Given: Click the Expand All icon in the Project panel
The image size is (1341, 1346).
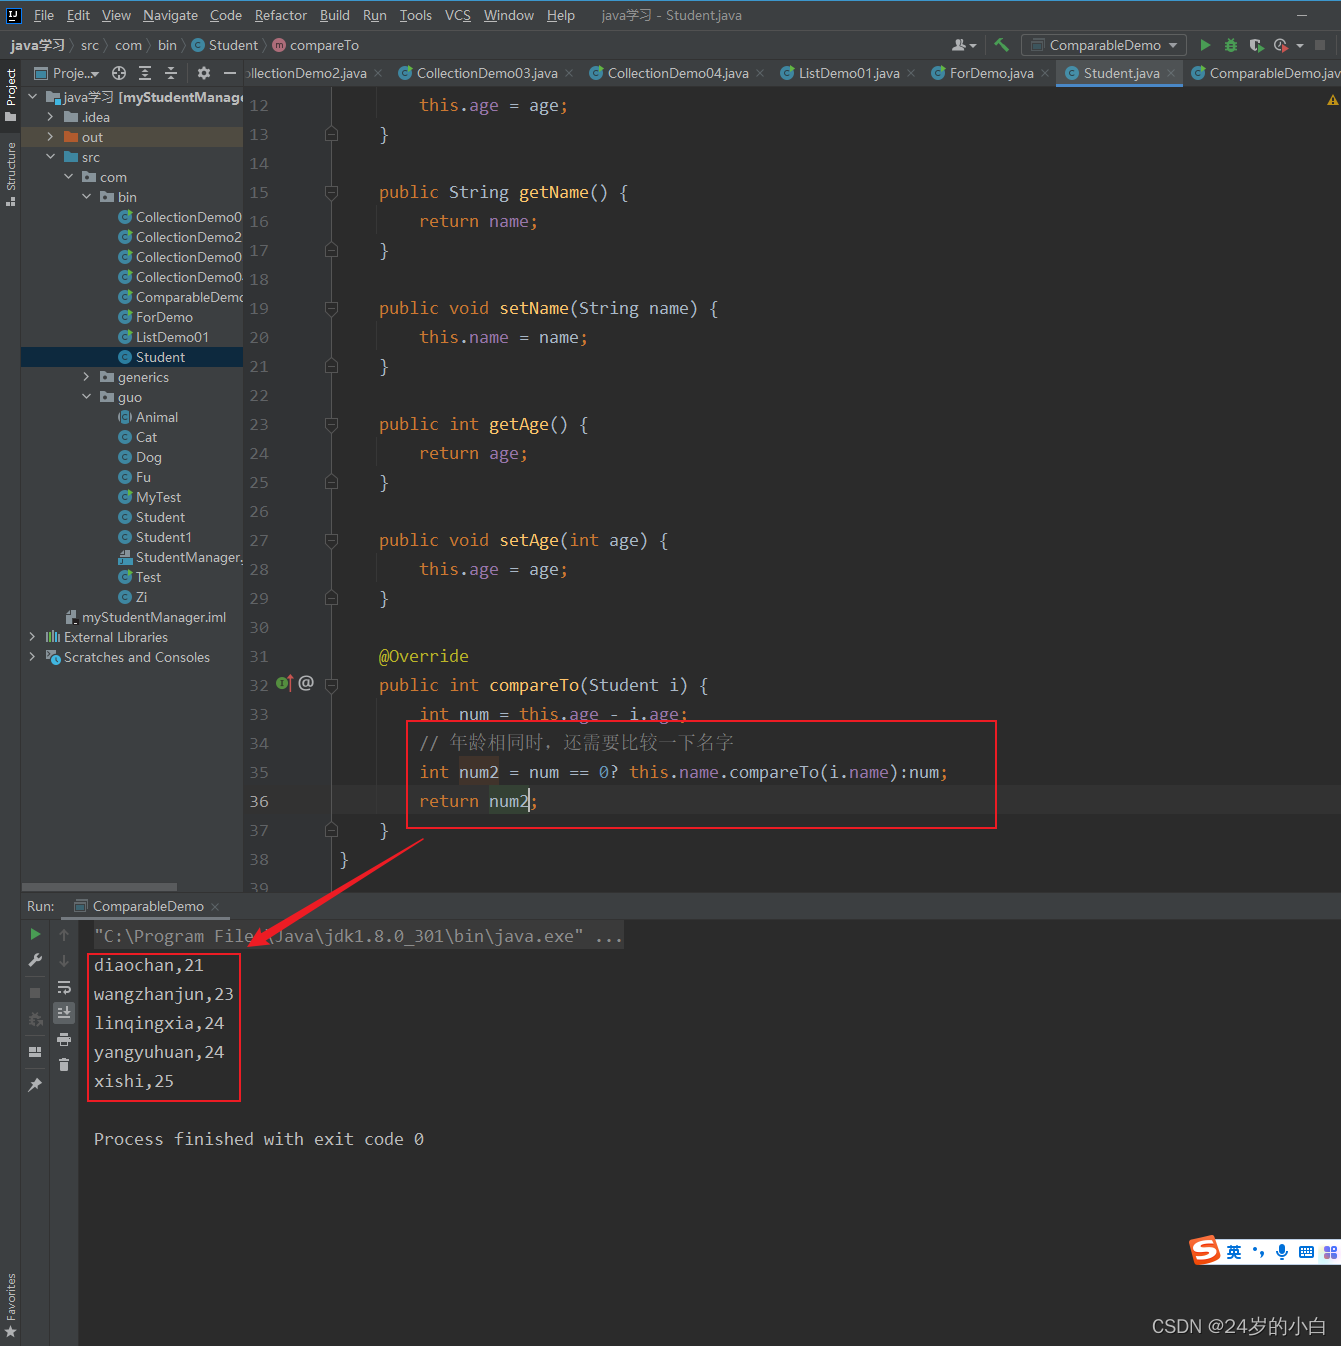Looking at the screenshot, I should click(x=145, y=73).
